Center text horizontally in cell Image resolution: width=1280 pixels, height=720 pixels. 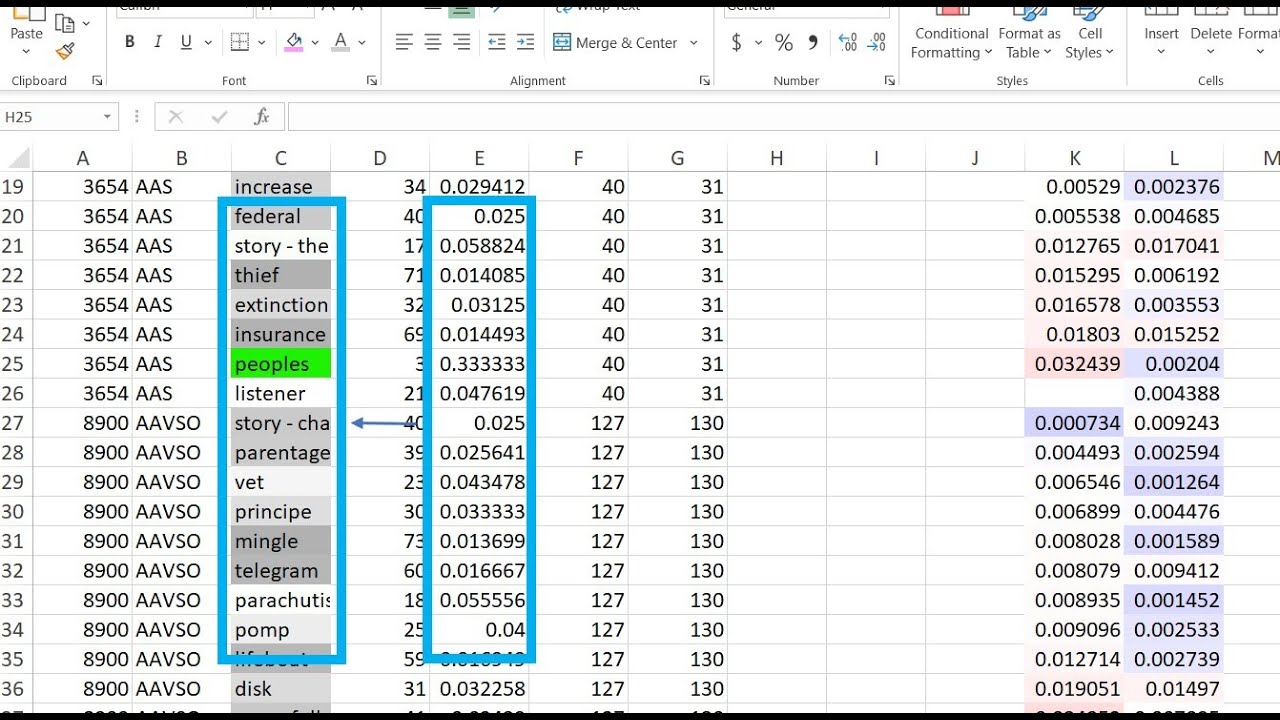(x=433, y=42)
